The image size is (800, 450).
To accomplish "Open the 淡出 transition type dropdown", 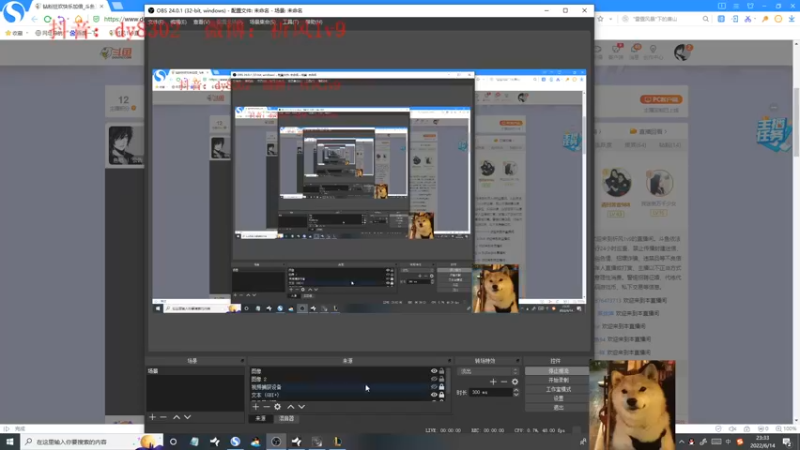I will click(488, 371).
